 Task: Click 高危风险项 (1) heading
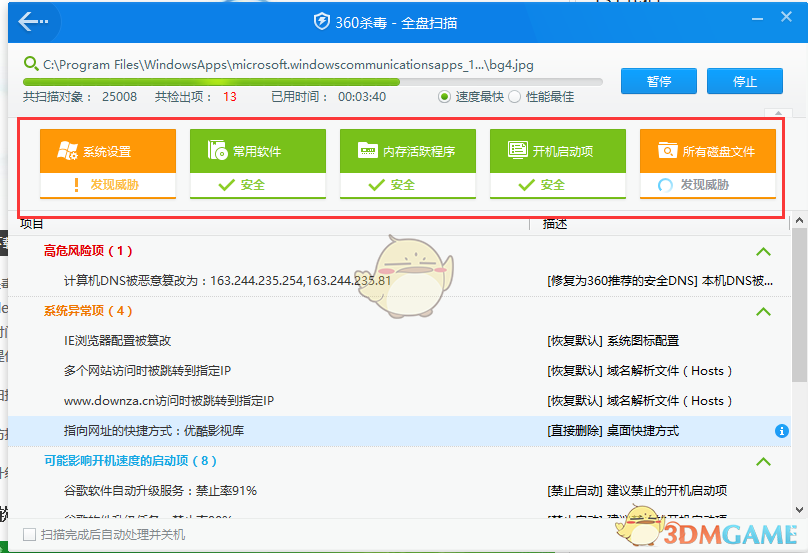click(x=88, y=251)
